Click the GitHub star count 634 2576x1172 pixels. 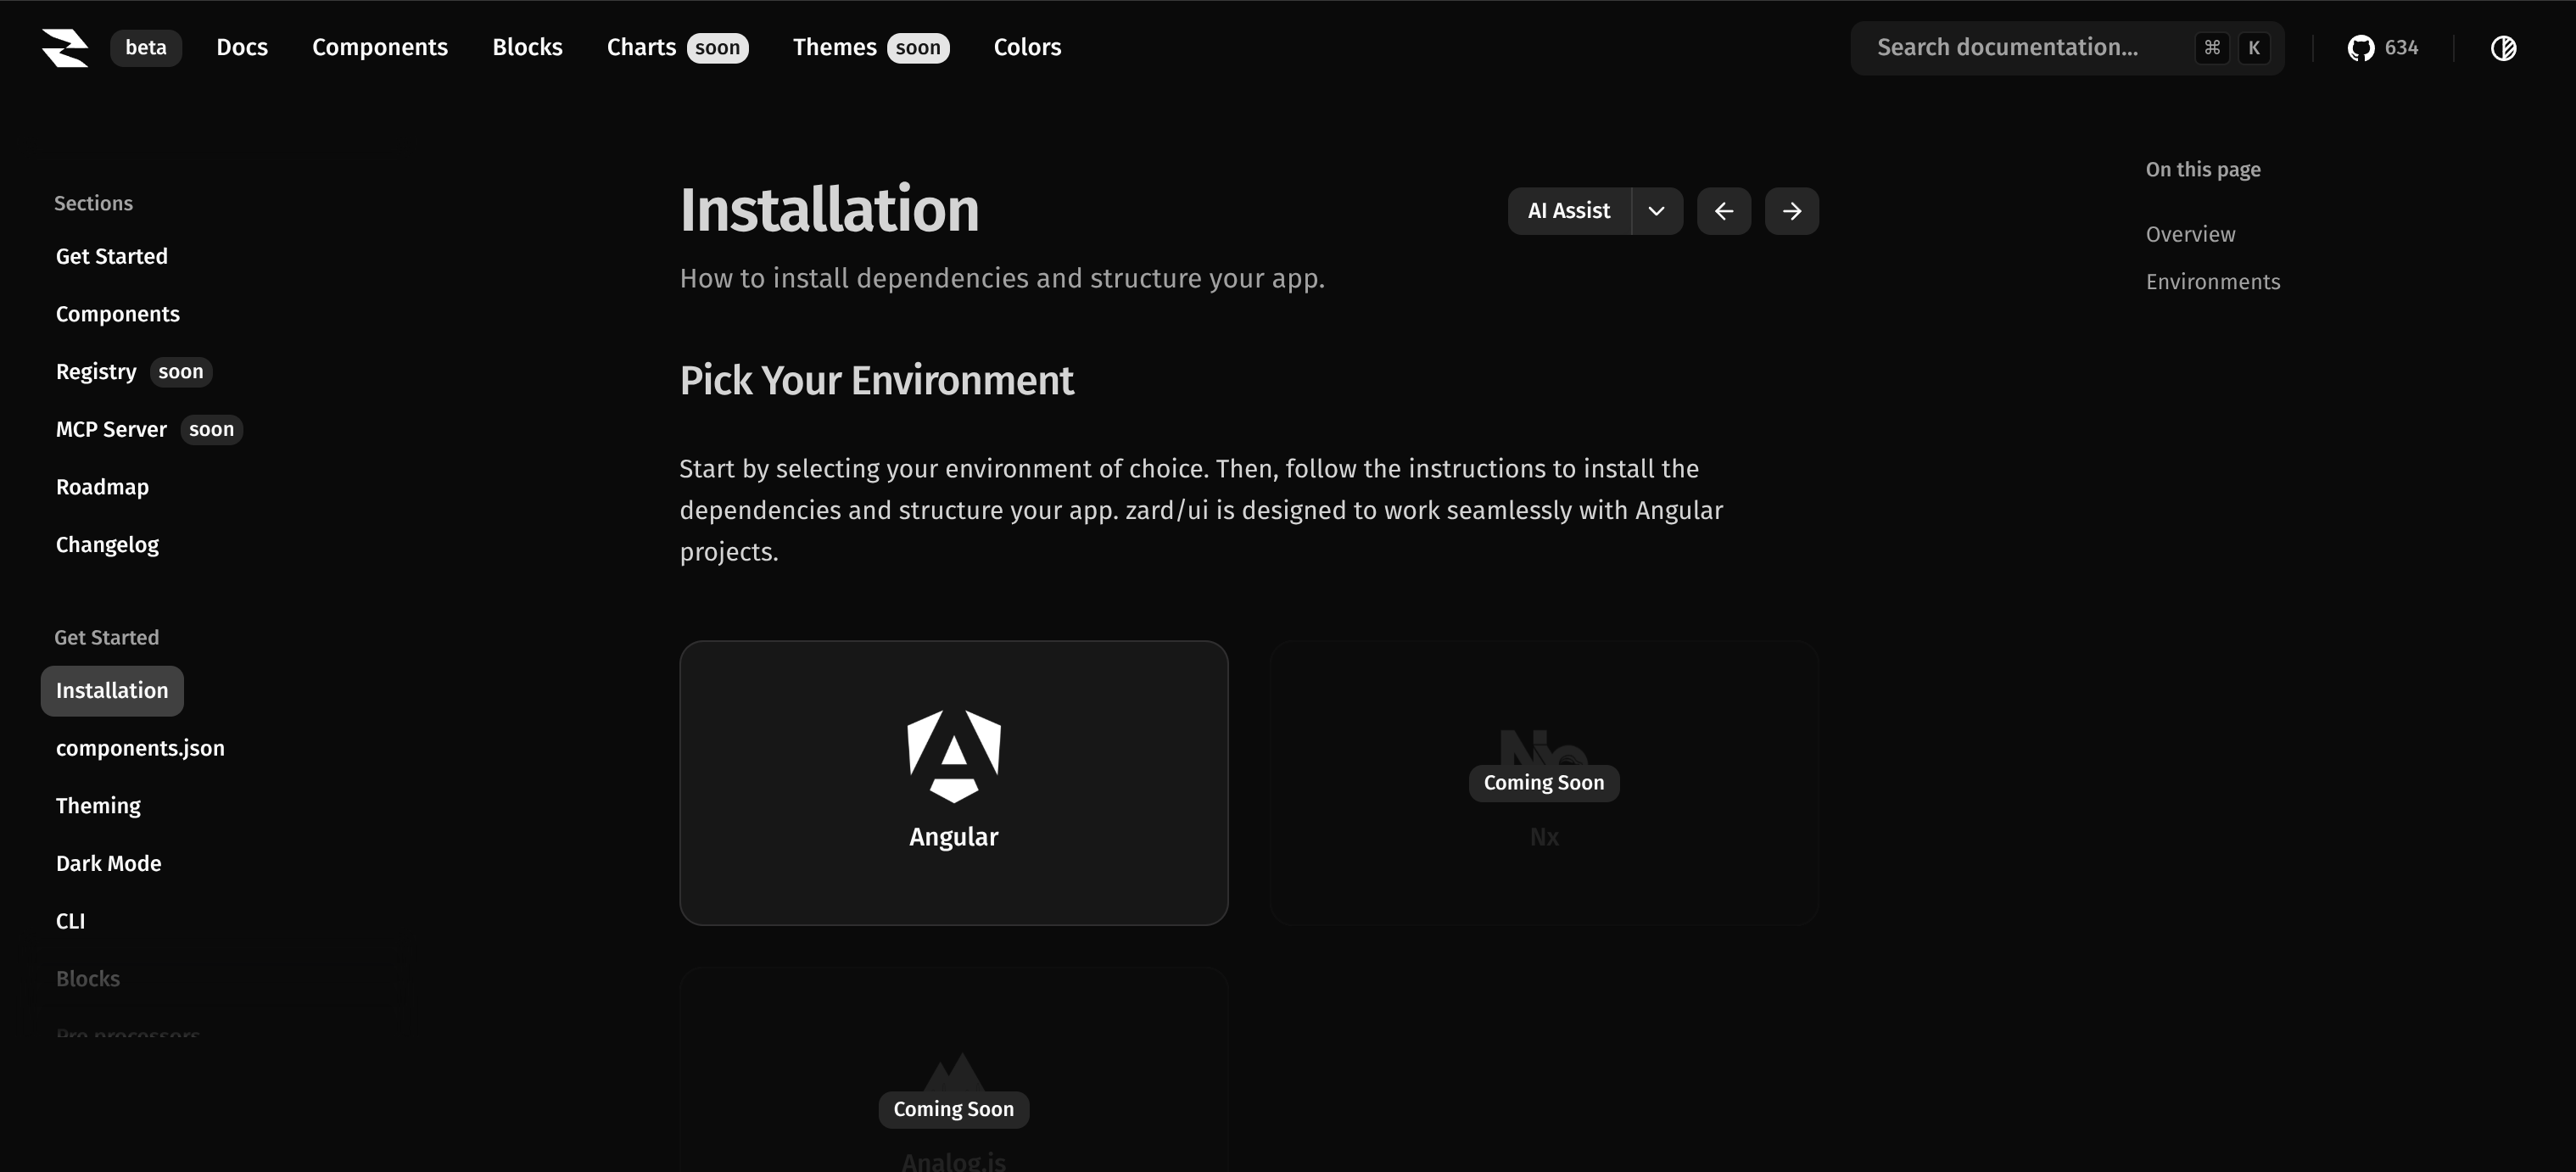click(2401, 47)
